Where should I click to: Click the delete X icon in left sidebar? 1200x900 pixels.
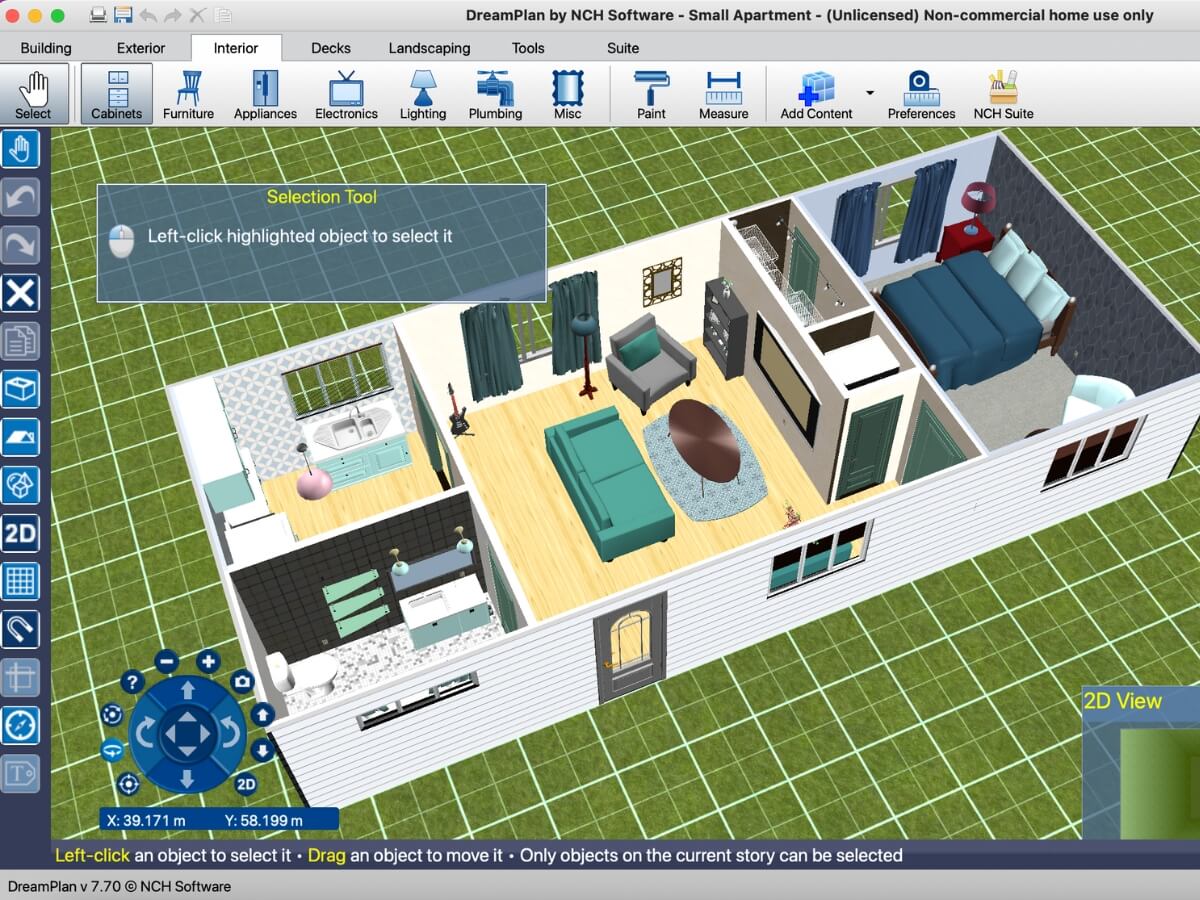tap(21, 294)
